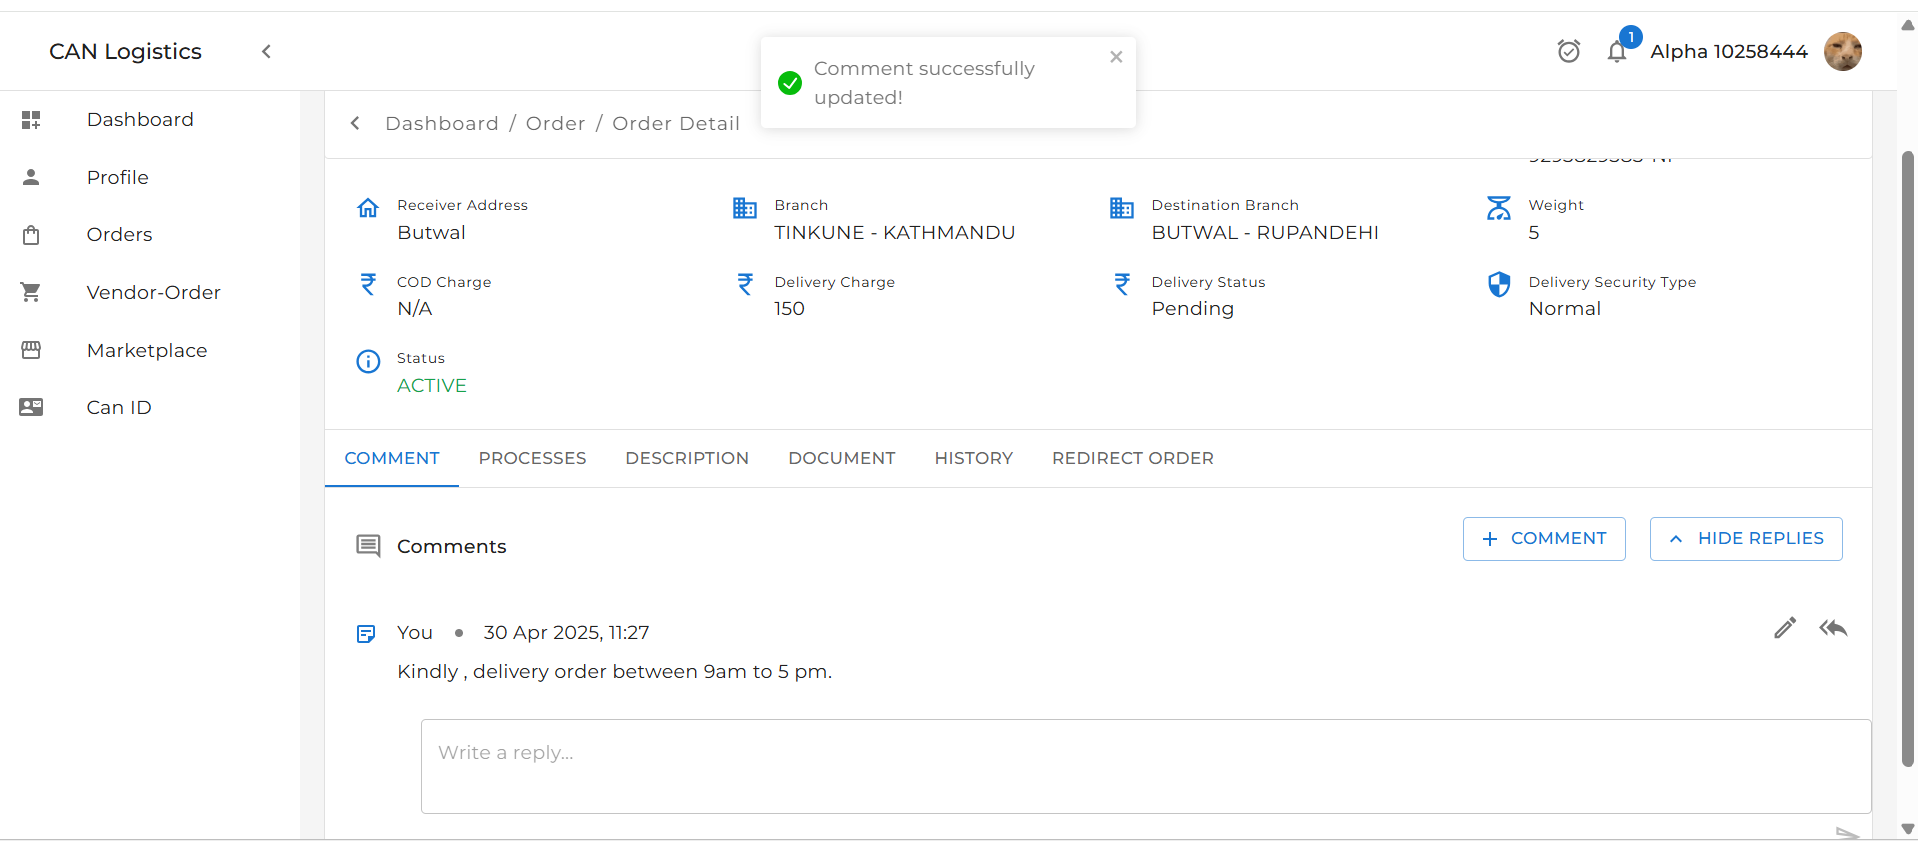Click the COD Charge rupee icon

[x=368, y=284]
